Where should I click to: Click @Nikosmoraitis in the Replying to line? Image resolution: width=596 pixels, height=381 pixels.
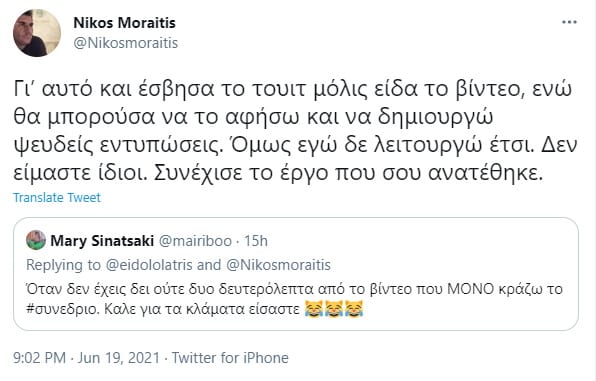[278, 265]
